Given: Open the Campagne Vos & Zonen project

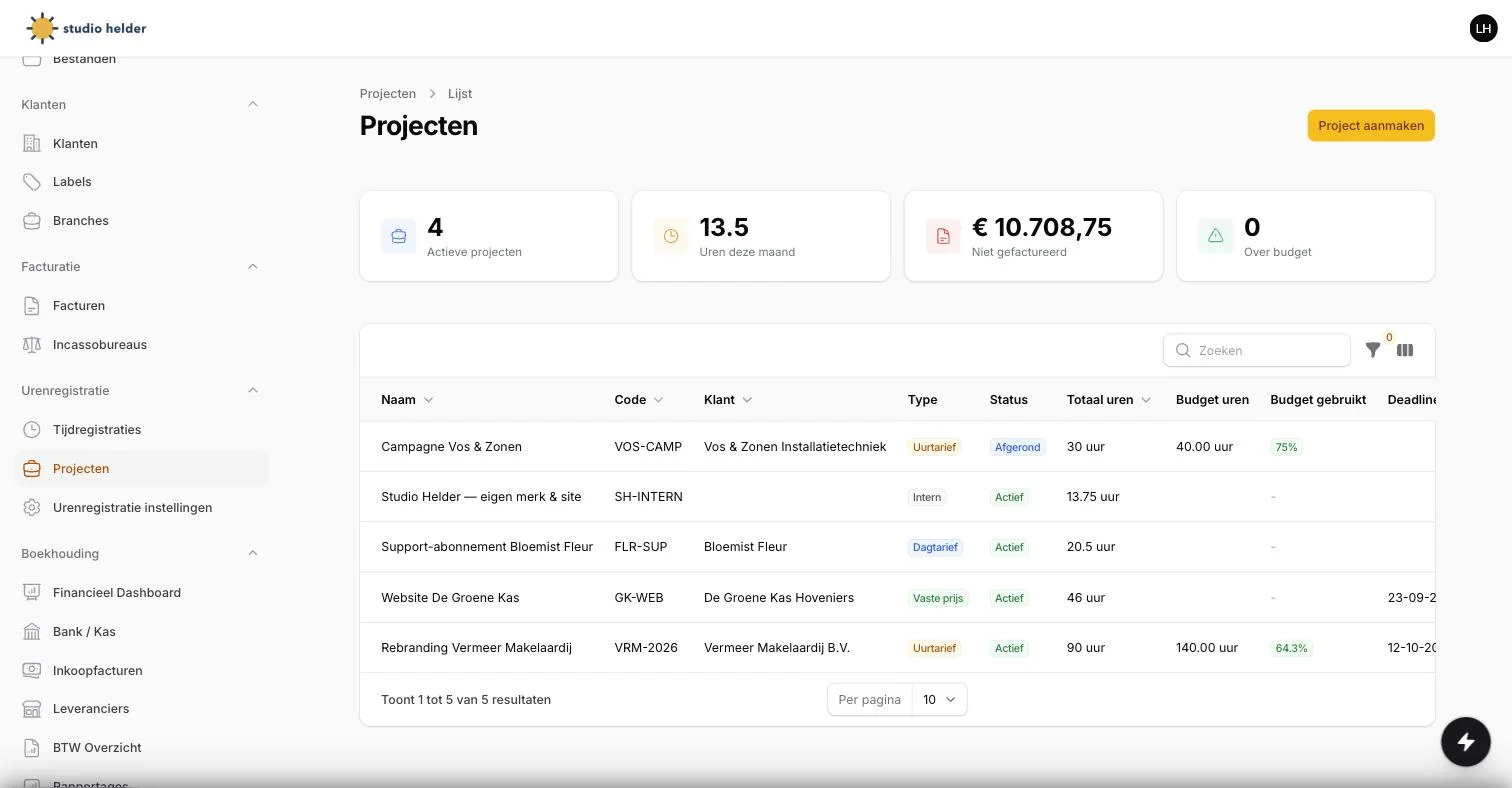Looking at the screenshot, I should tap(451, 447).
